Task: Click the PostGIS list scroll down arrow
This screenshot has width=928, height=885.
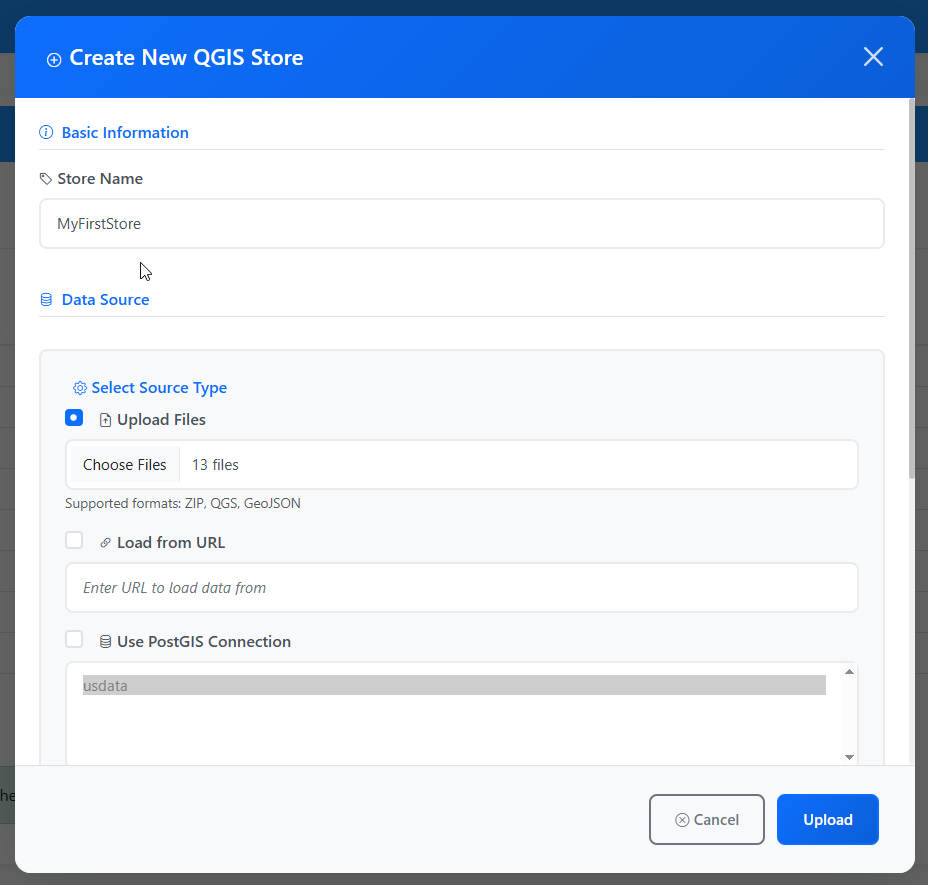Action: coord(849,757)
